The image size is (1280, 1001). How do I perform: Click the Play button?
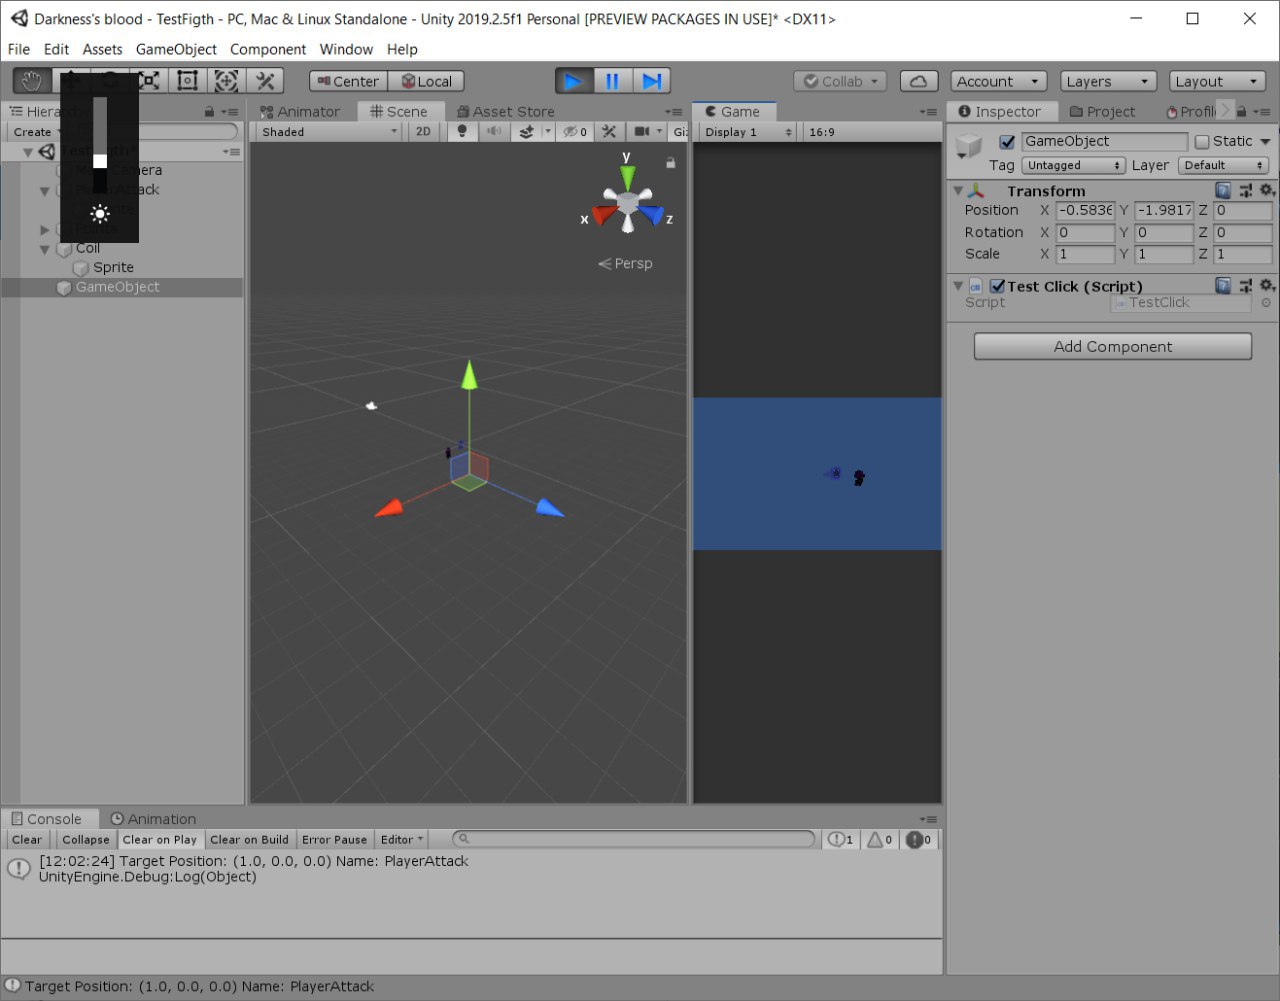(573, 81)
